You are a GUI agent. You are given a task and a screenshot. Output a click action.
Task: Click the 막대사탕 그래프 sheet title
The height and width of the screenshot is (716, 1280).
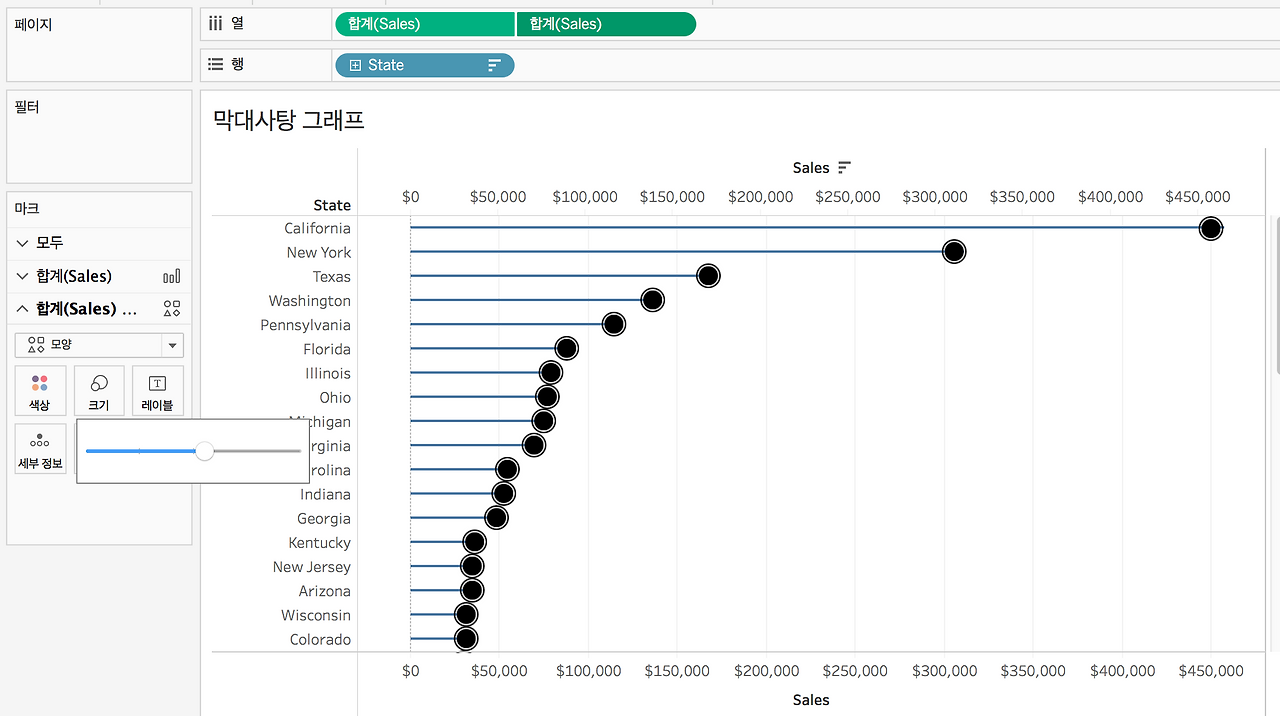[288, 121]
